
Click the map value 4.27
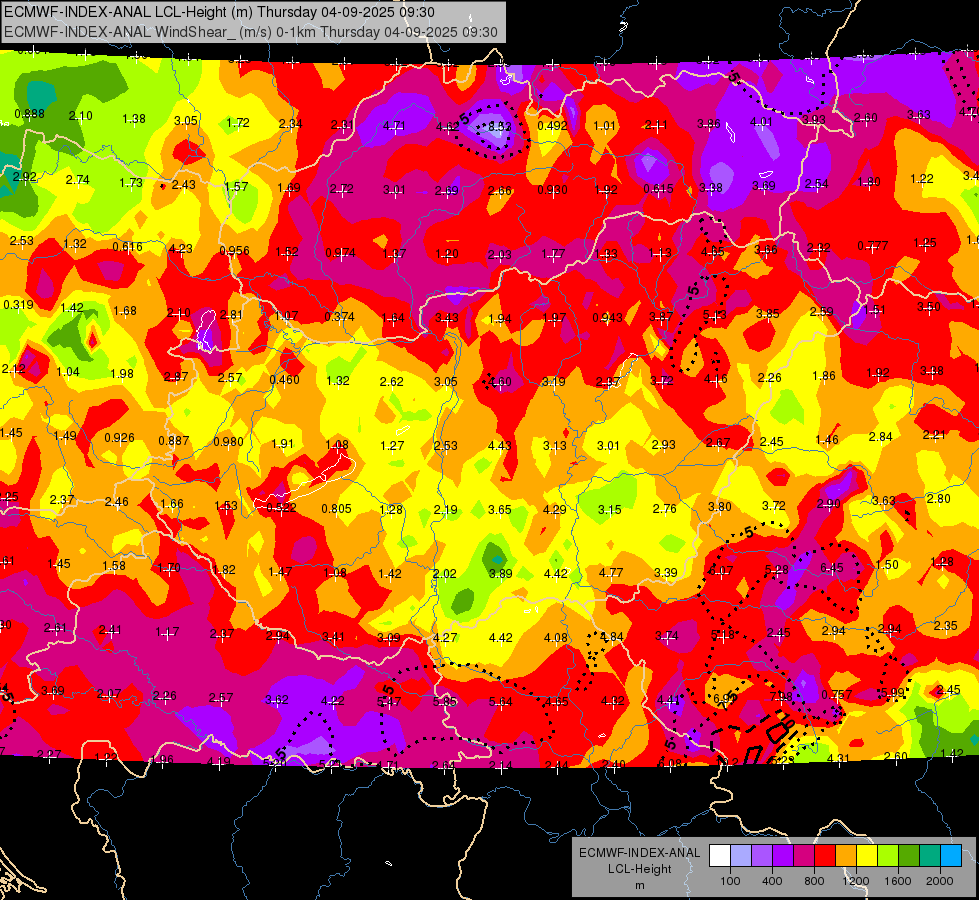445,638
